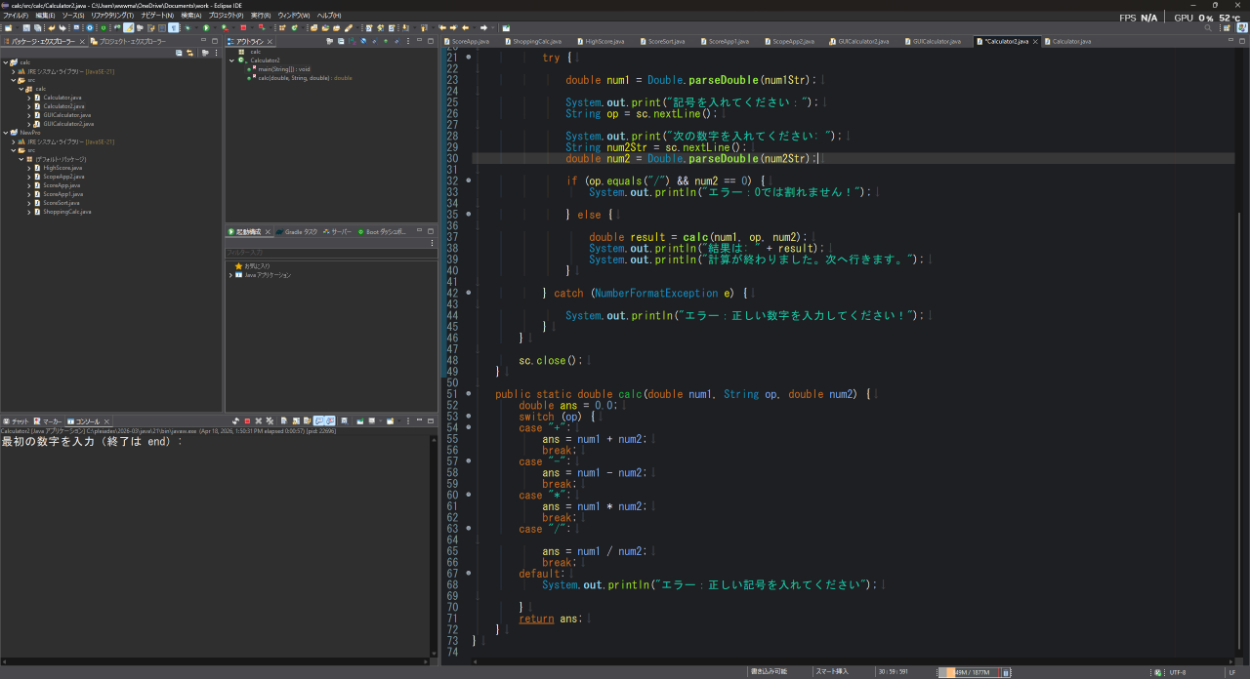
Task: Toggle Show Console on Standard Error change
Action: [x=330, y=421]
